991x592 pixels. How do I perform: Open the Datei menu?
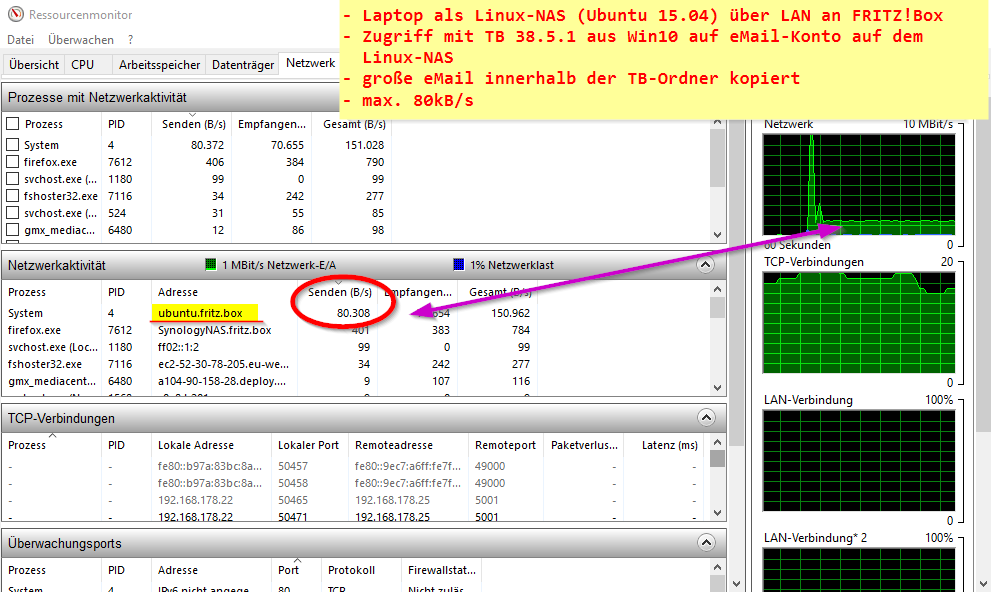tap(20, 39)
